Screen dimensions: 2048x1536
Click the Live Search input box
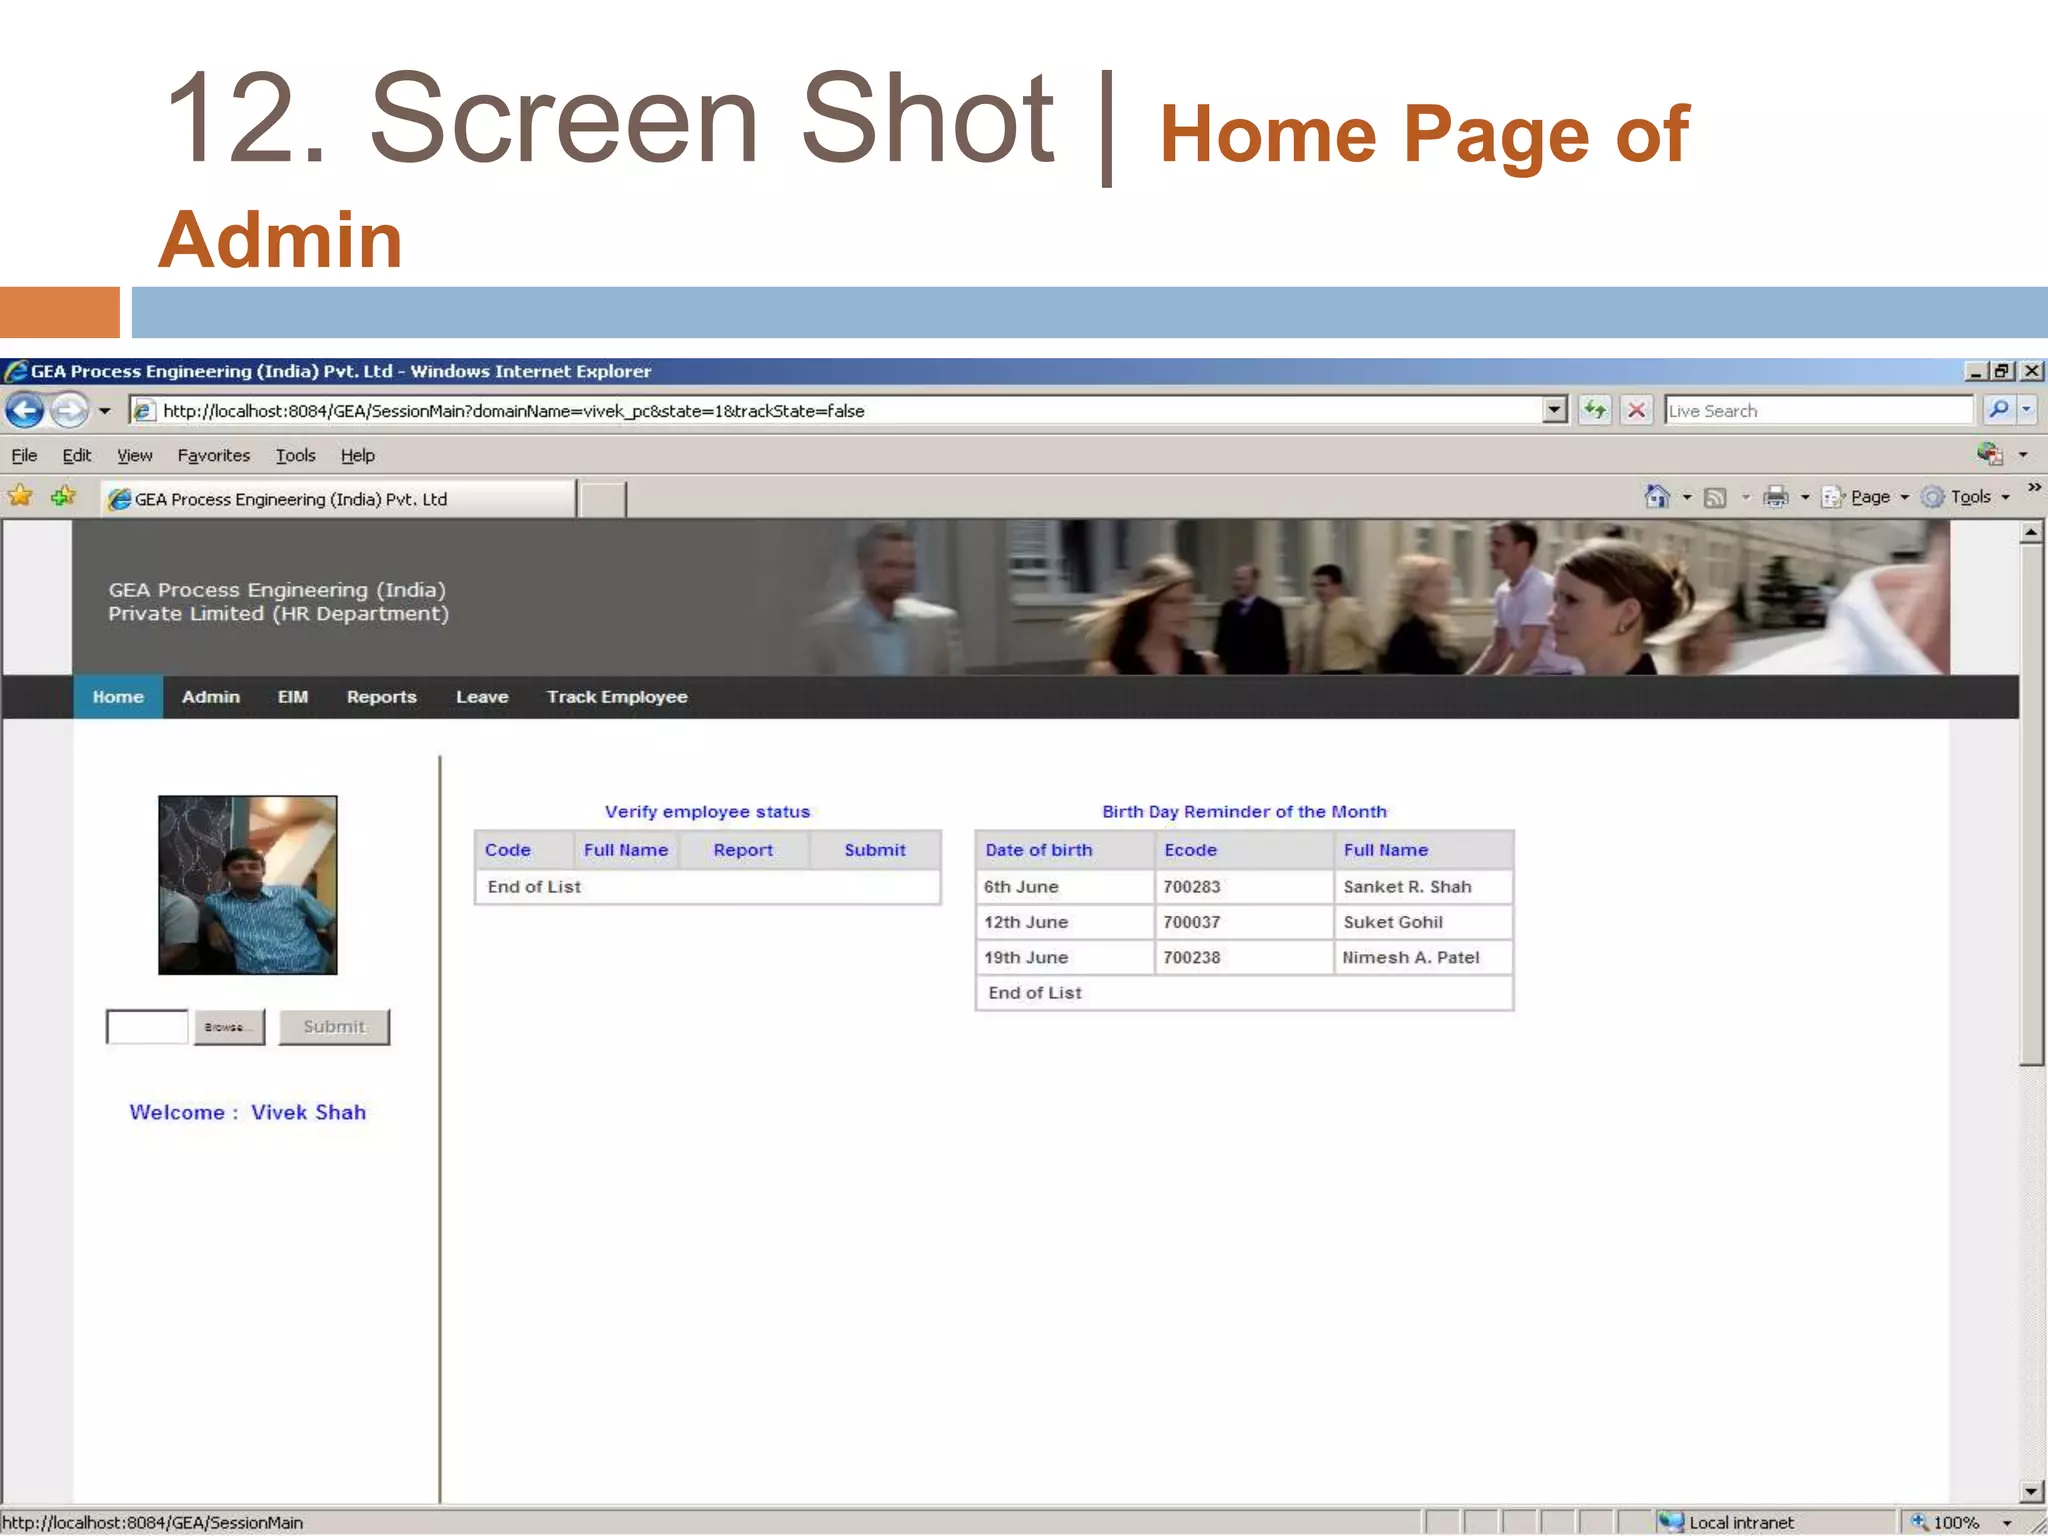click(x=1818, y=410)
